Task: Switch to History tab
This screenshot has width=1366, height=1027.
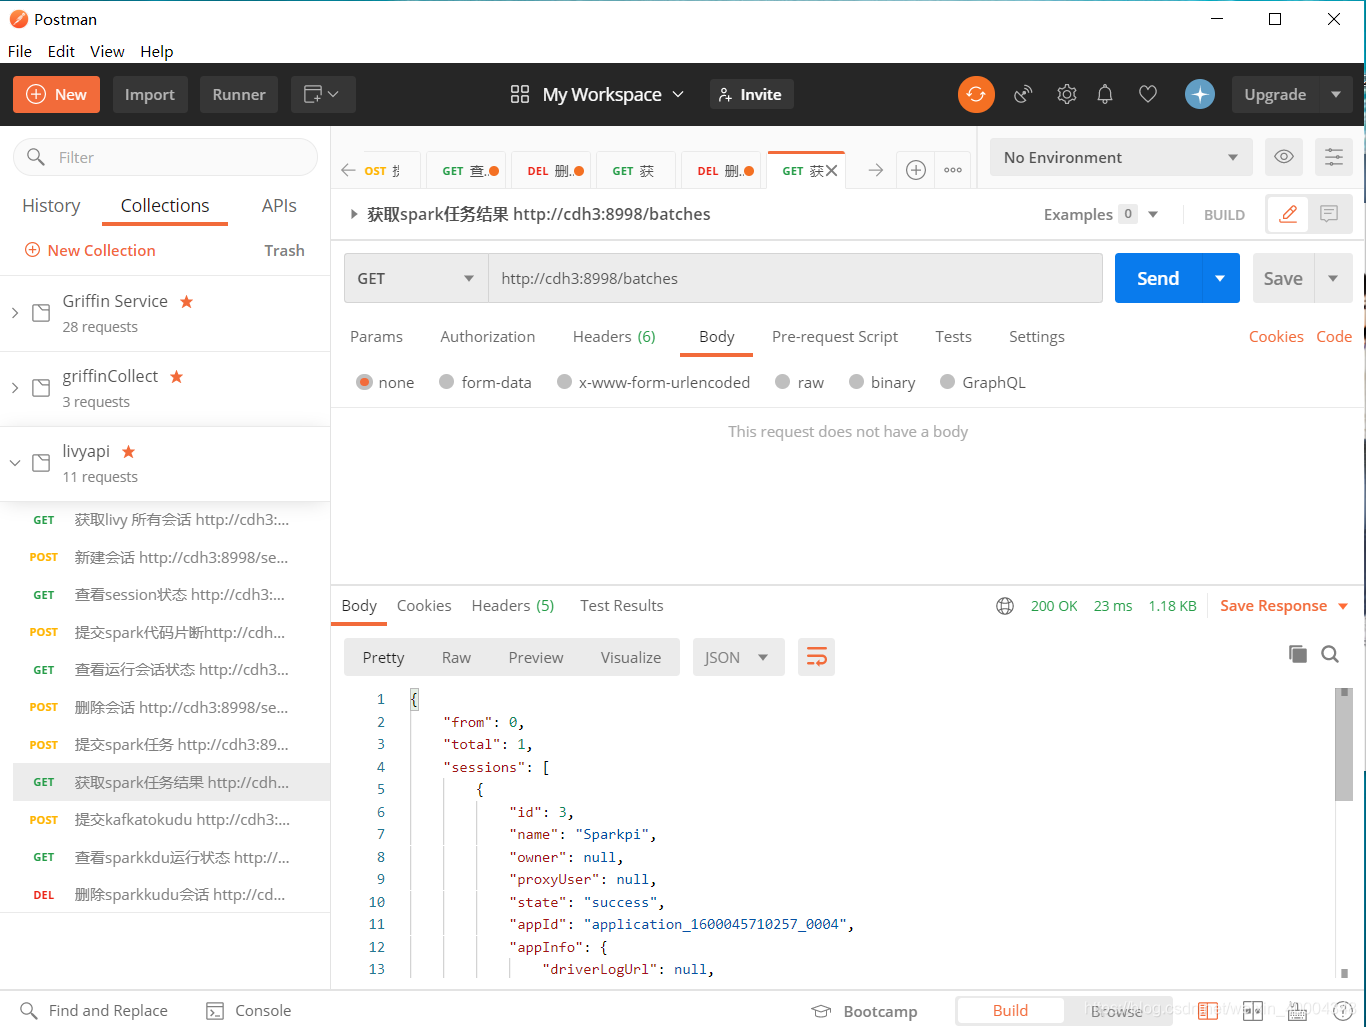Action: point(51,205)
